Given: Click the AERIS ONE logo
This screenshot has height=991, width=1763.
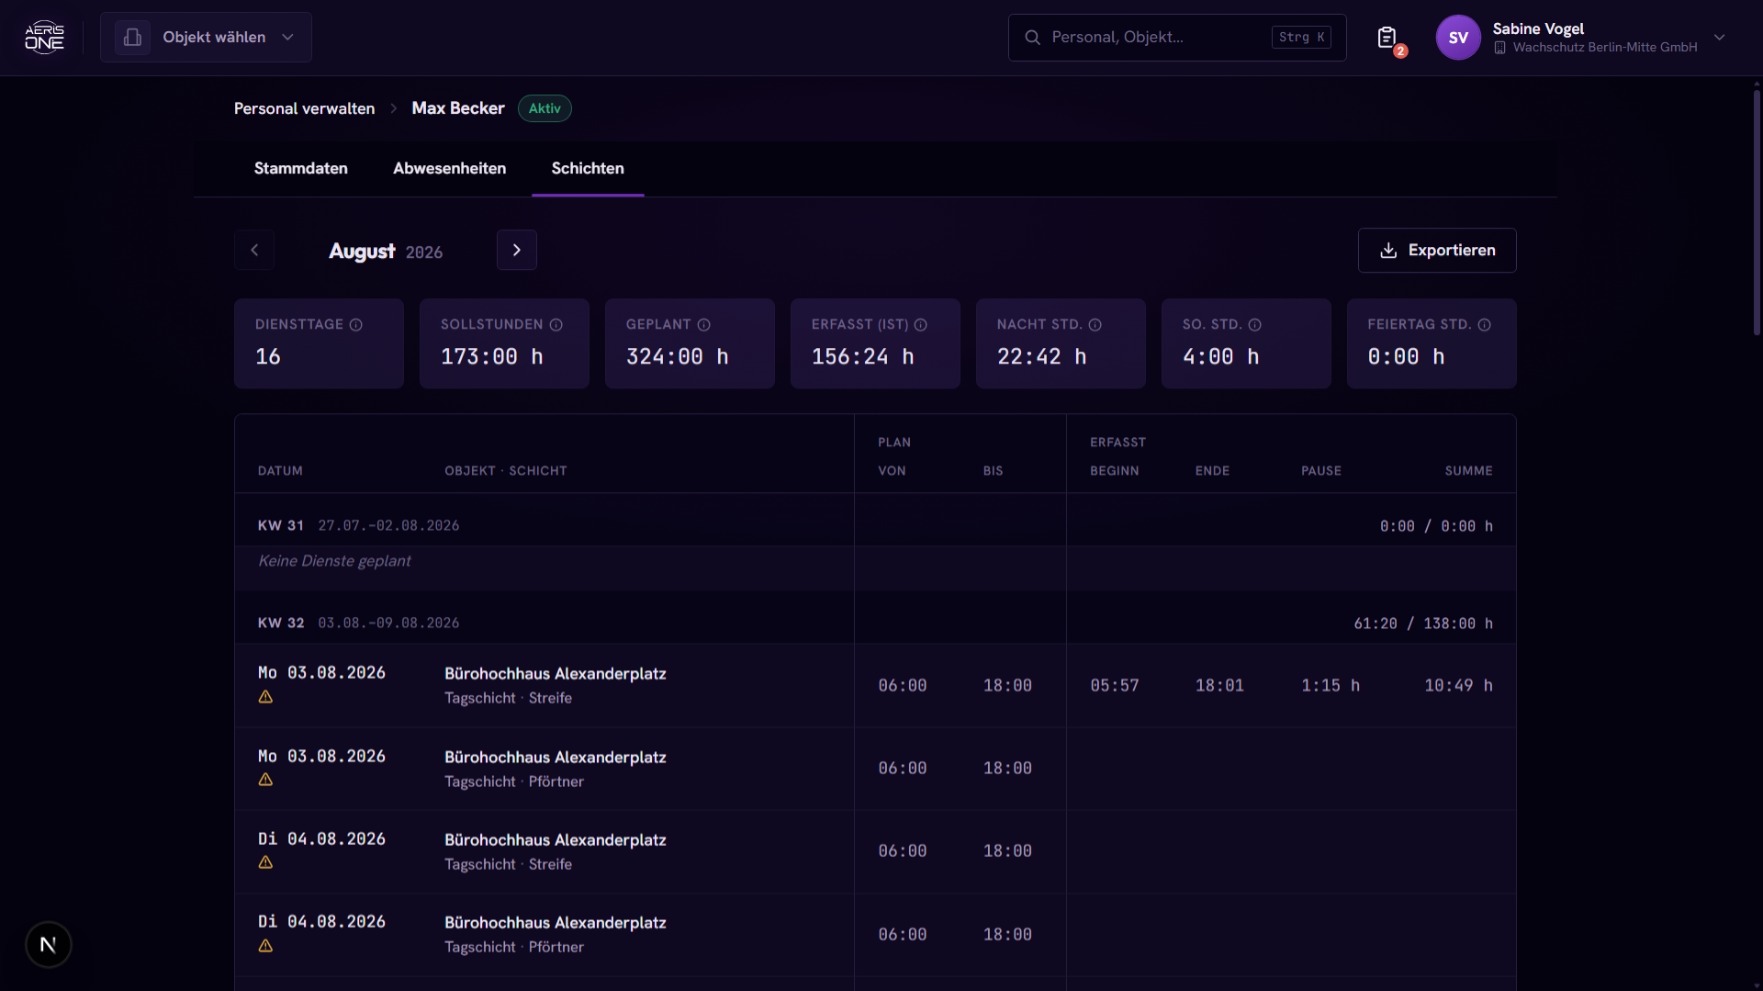Looking at the screenshot, I should [44, 37].
